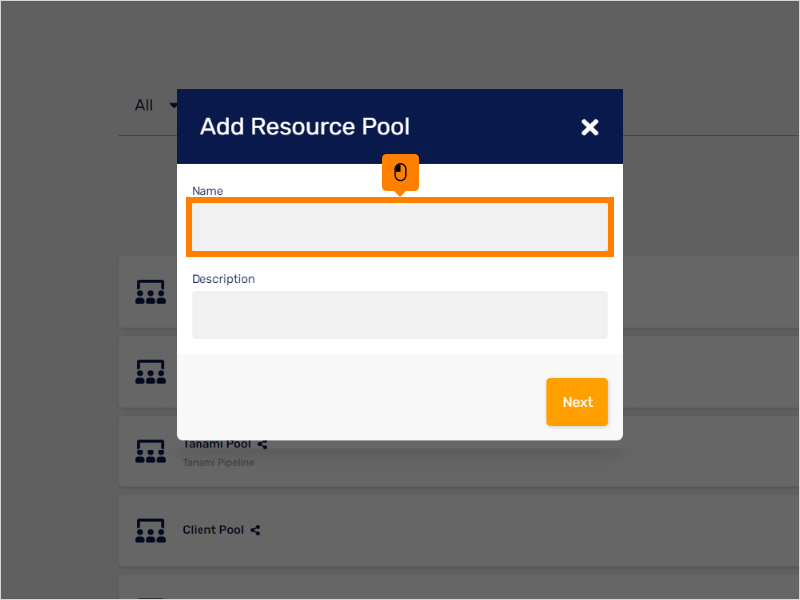Screen dimensions: 800x600
Task: Share the Tanami Pool
Action: click(x=261, y=444)
